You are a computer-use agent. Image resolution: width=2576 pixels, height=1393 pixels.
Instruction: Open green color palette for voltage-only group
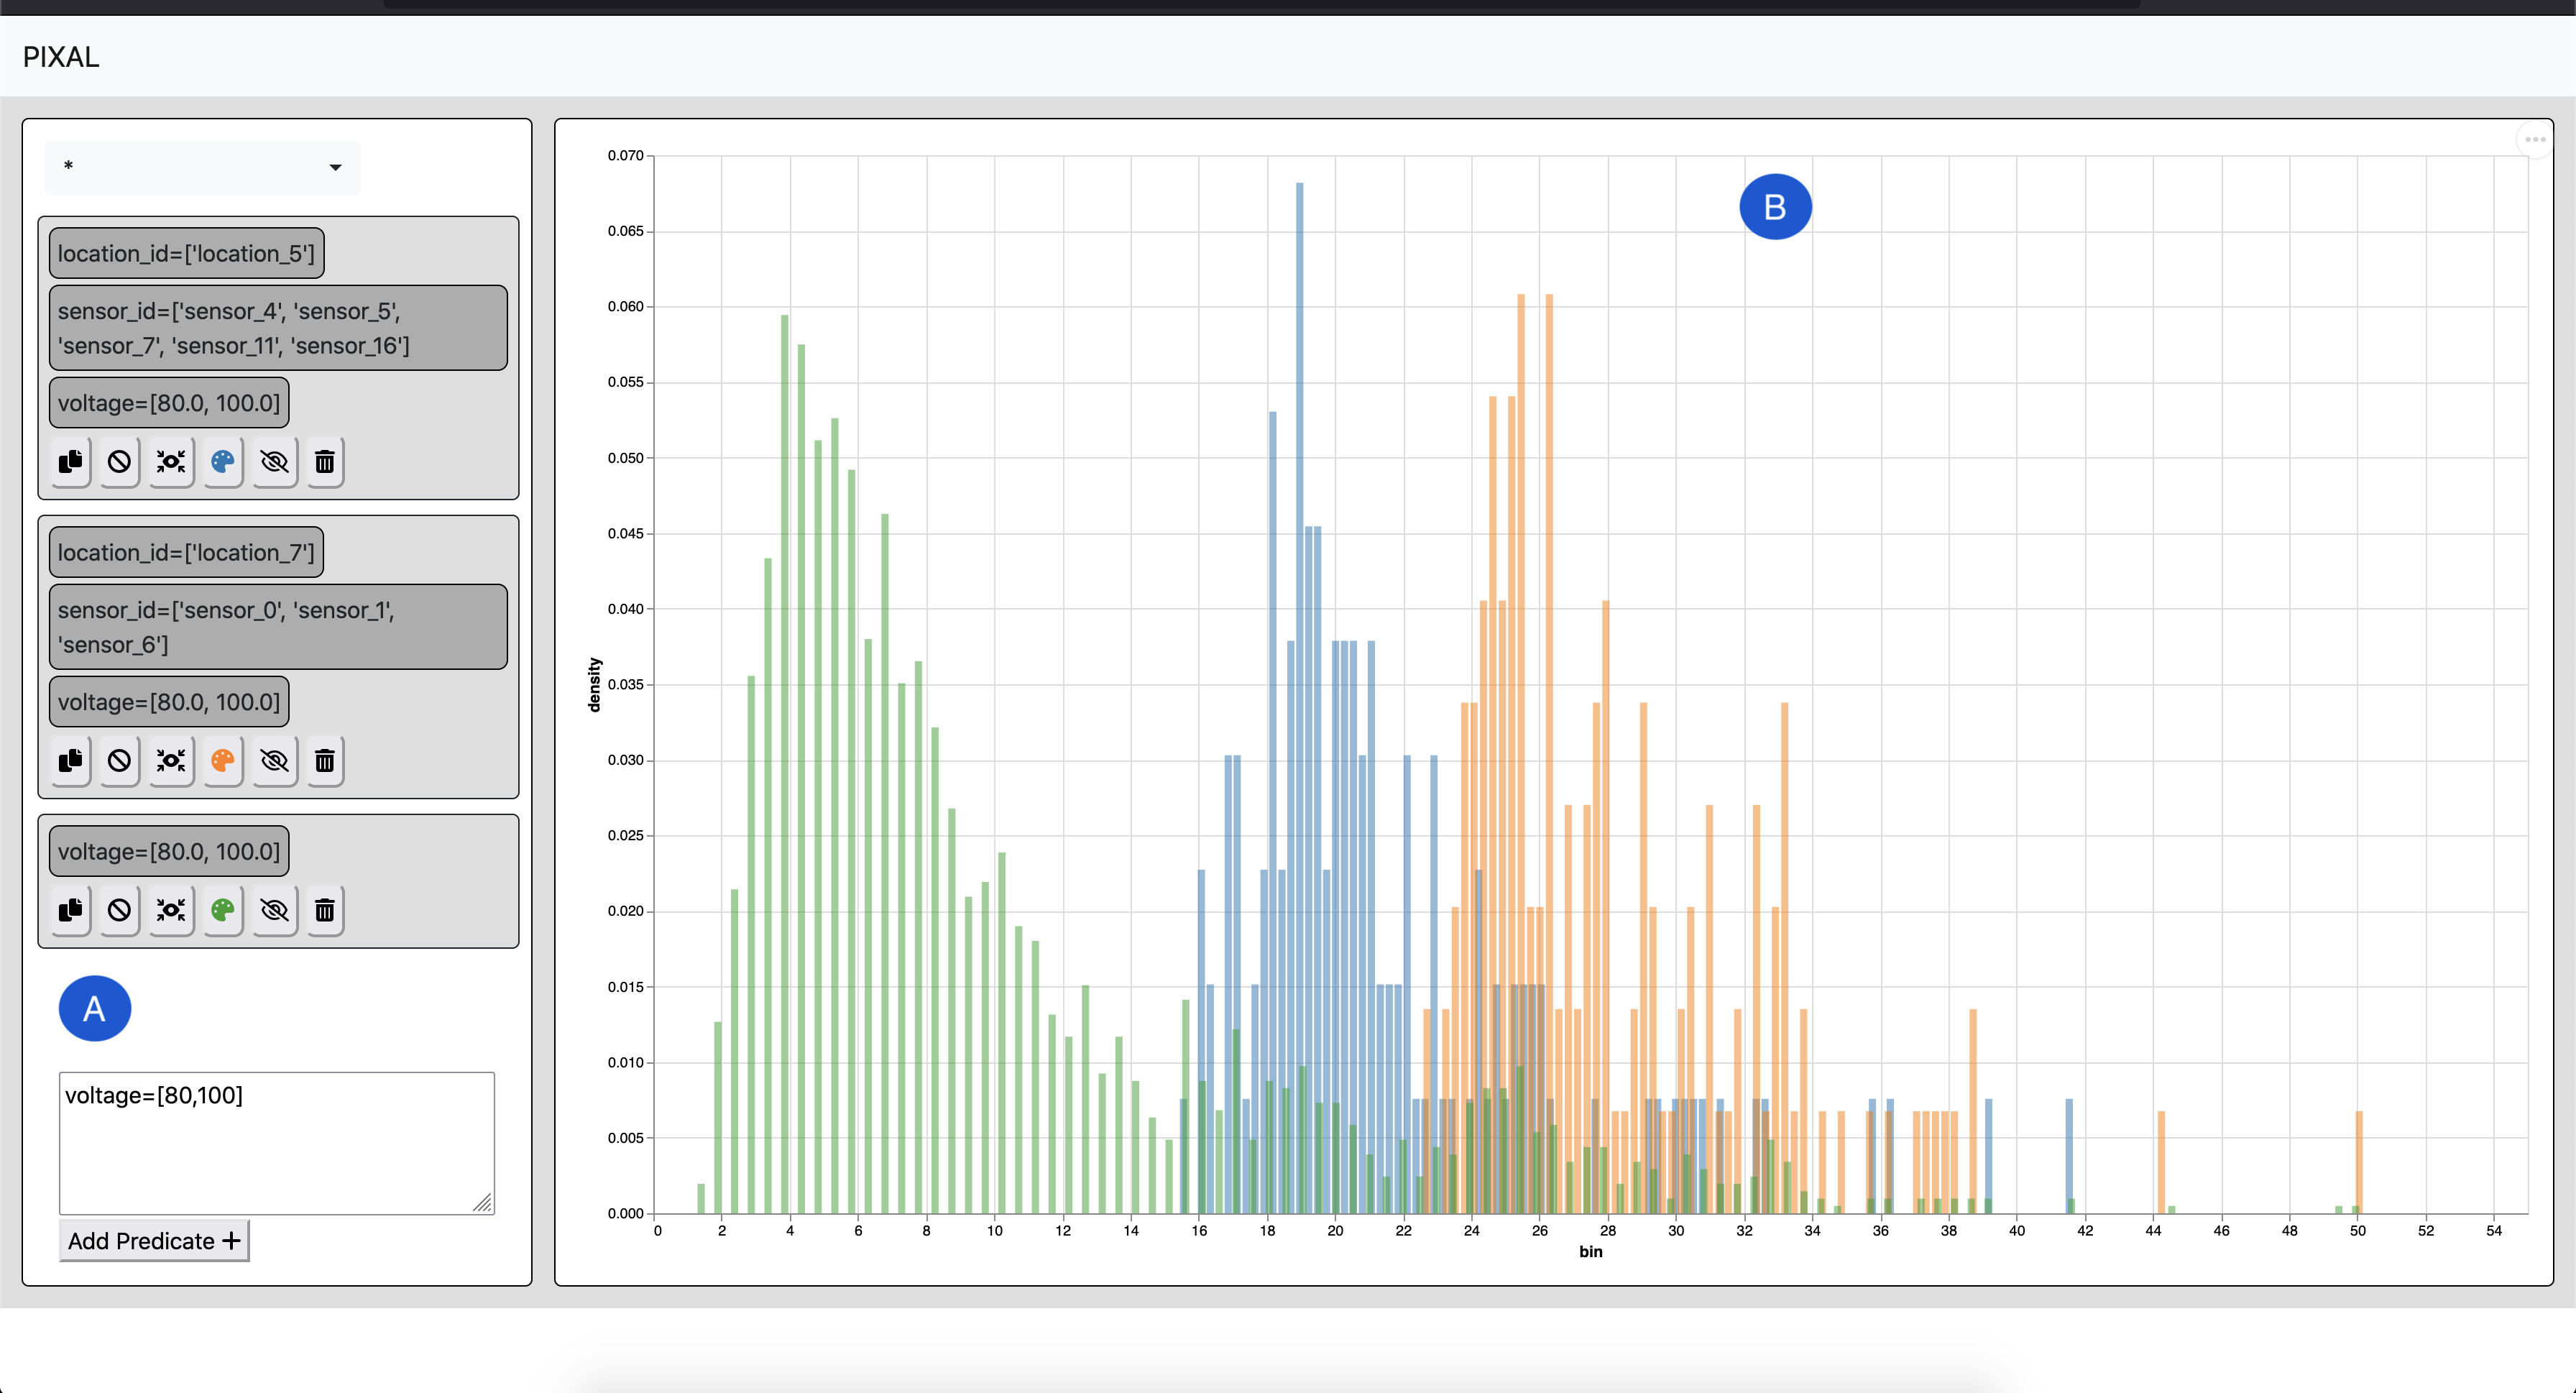point(223,910)
